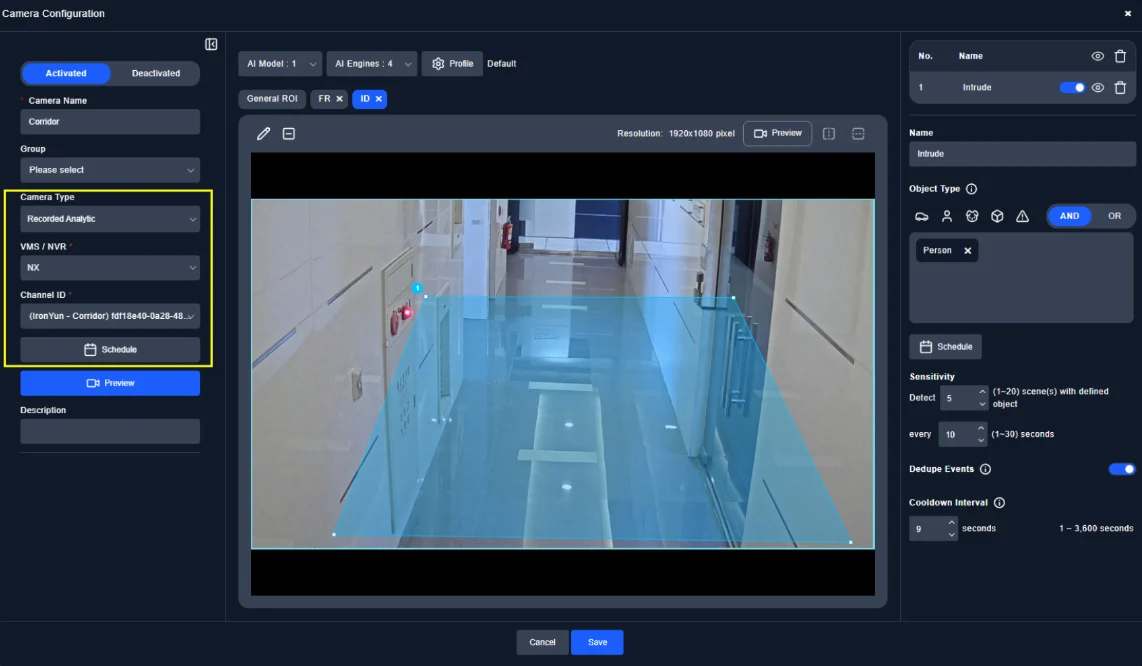Viewport: 1142px width, 666px height.
Task: Click the blue Preview button in sidebar
Action: (110, 383)
